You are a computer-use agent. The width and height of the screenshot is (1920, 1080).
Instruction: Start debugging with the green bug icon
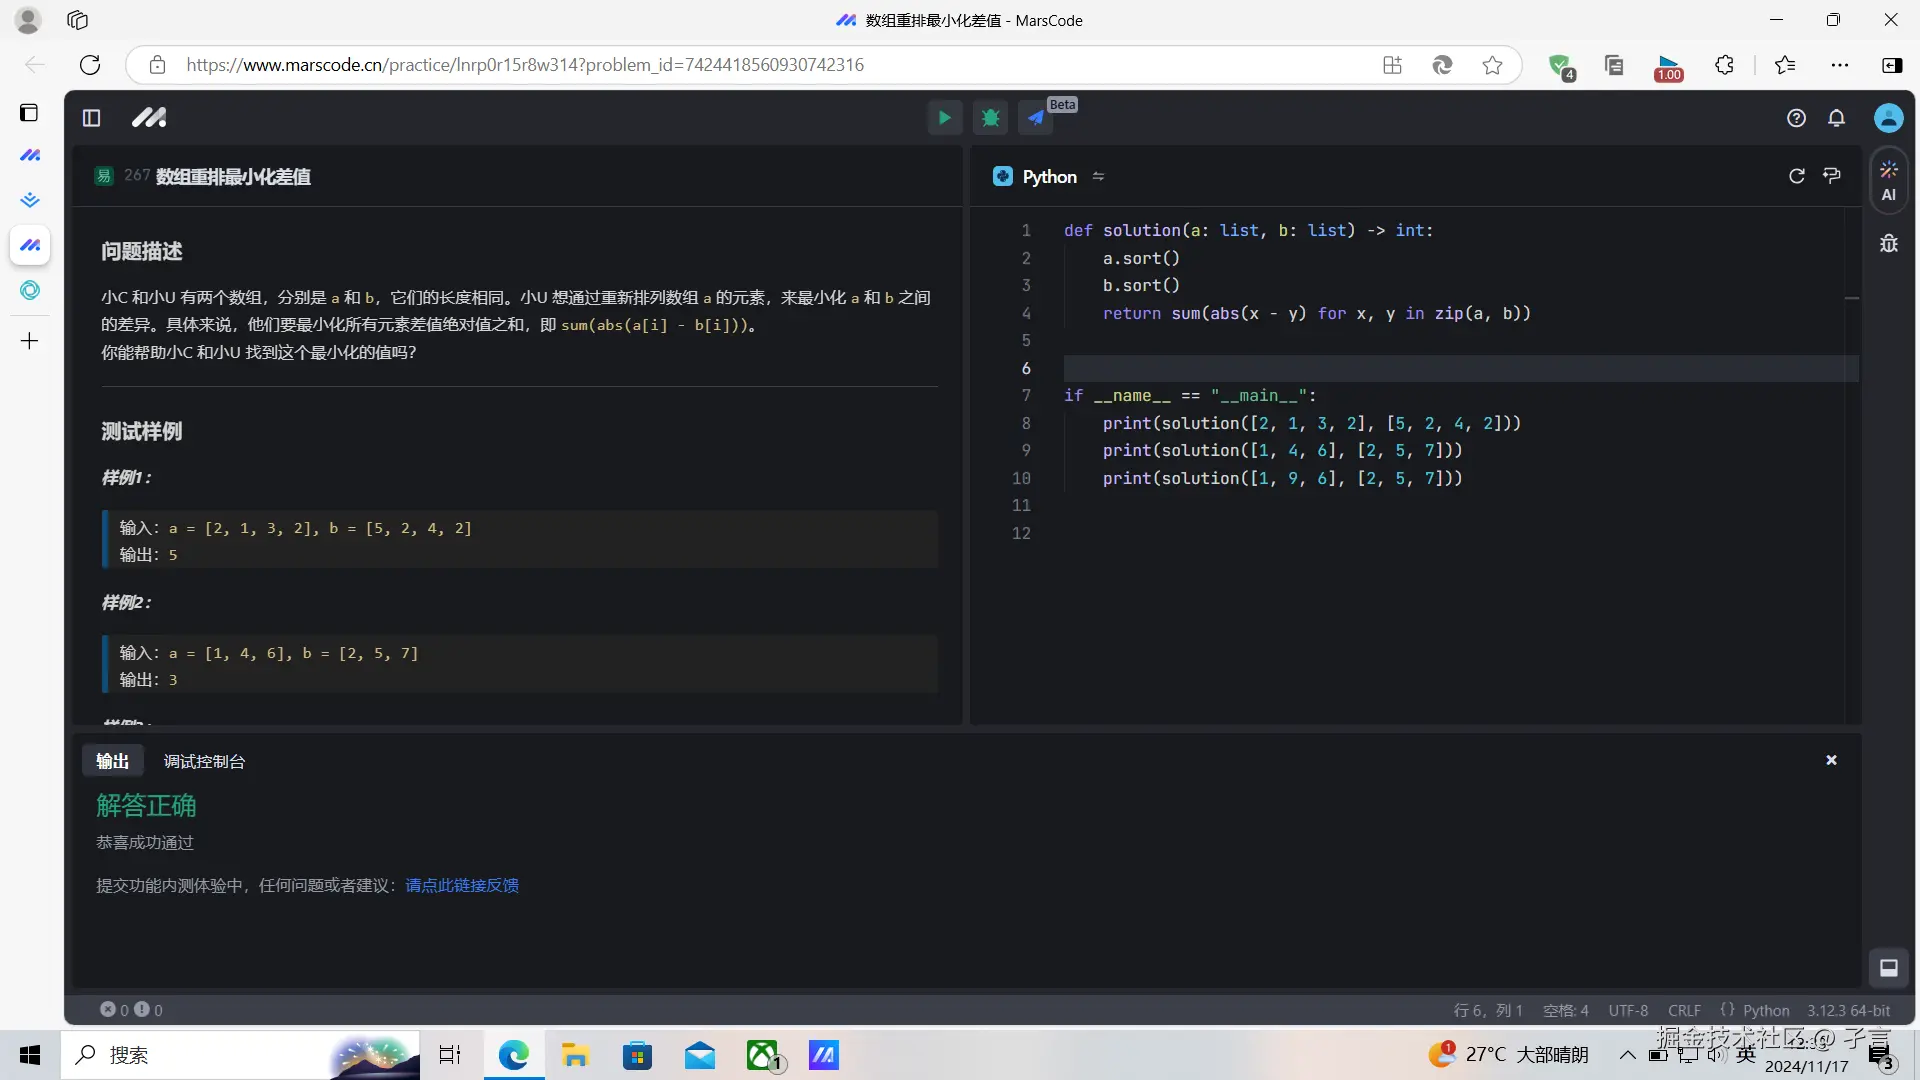tap(990, 118)
